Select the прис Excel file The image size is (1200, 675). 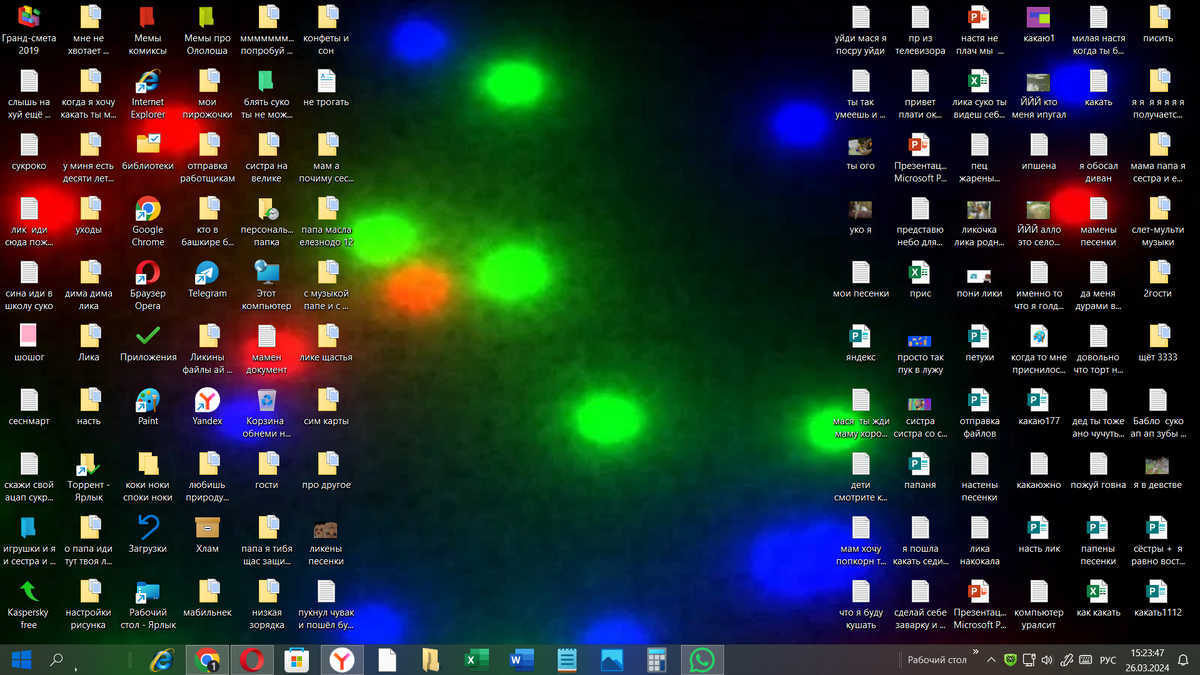point(919,274)
